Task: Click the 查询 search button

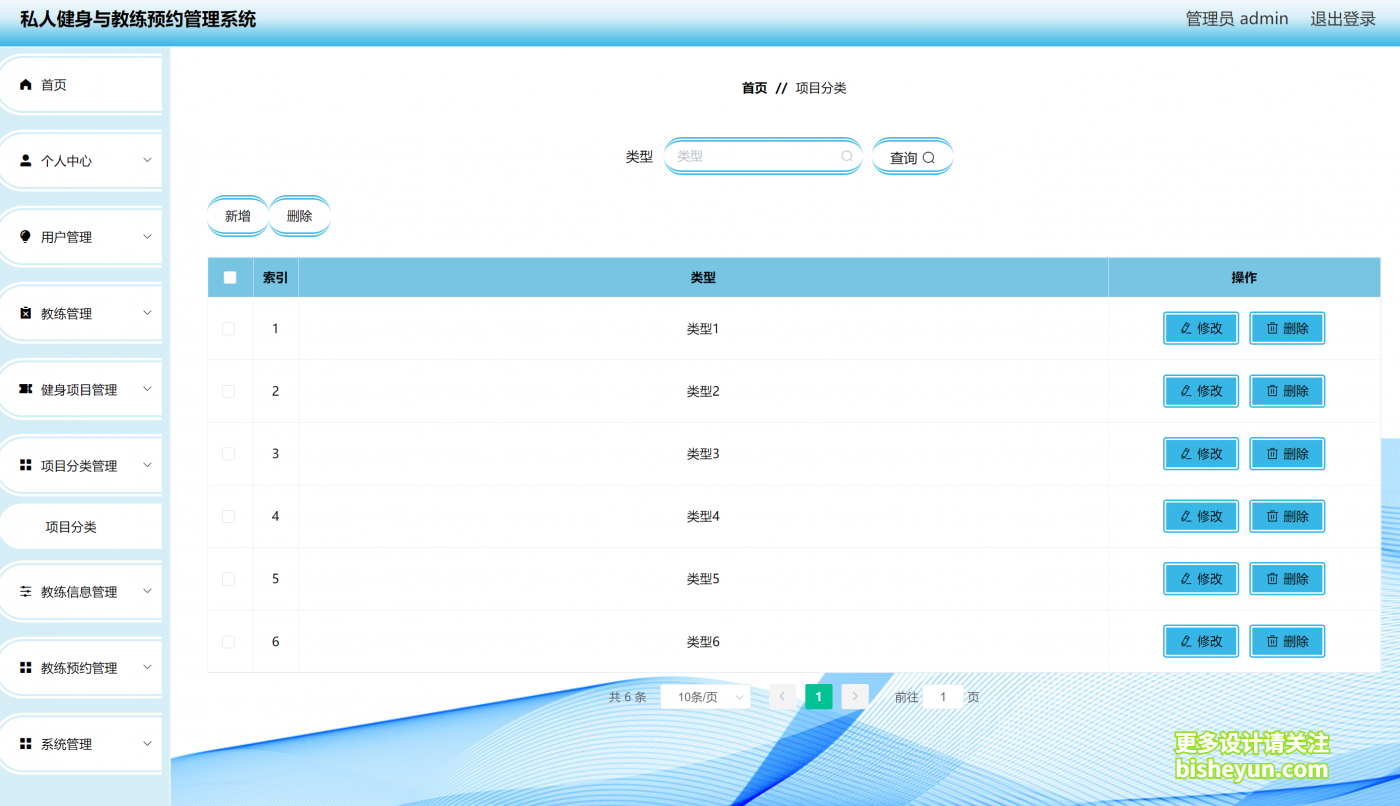Action: pos(911,156)
